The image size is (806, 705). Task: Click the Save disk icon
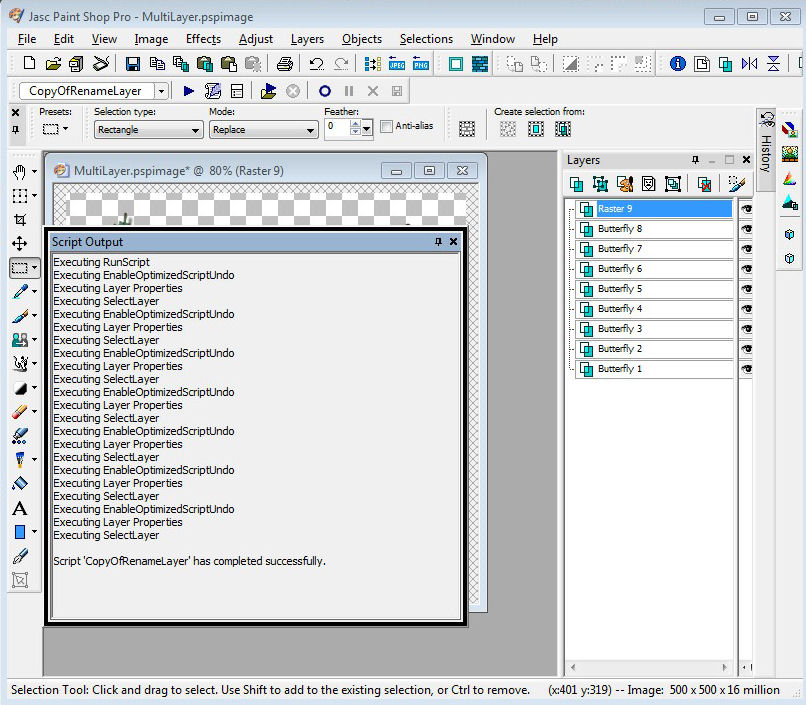pyautogui.click(x=132, y=64)
